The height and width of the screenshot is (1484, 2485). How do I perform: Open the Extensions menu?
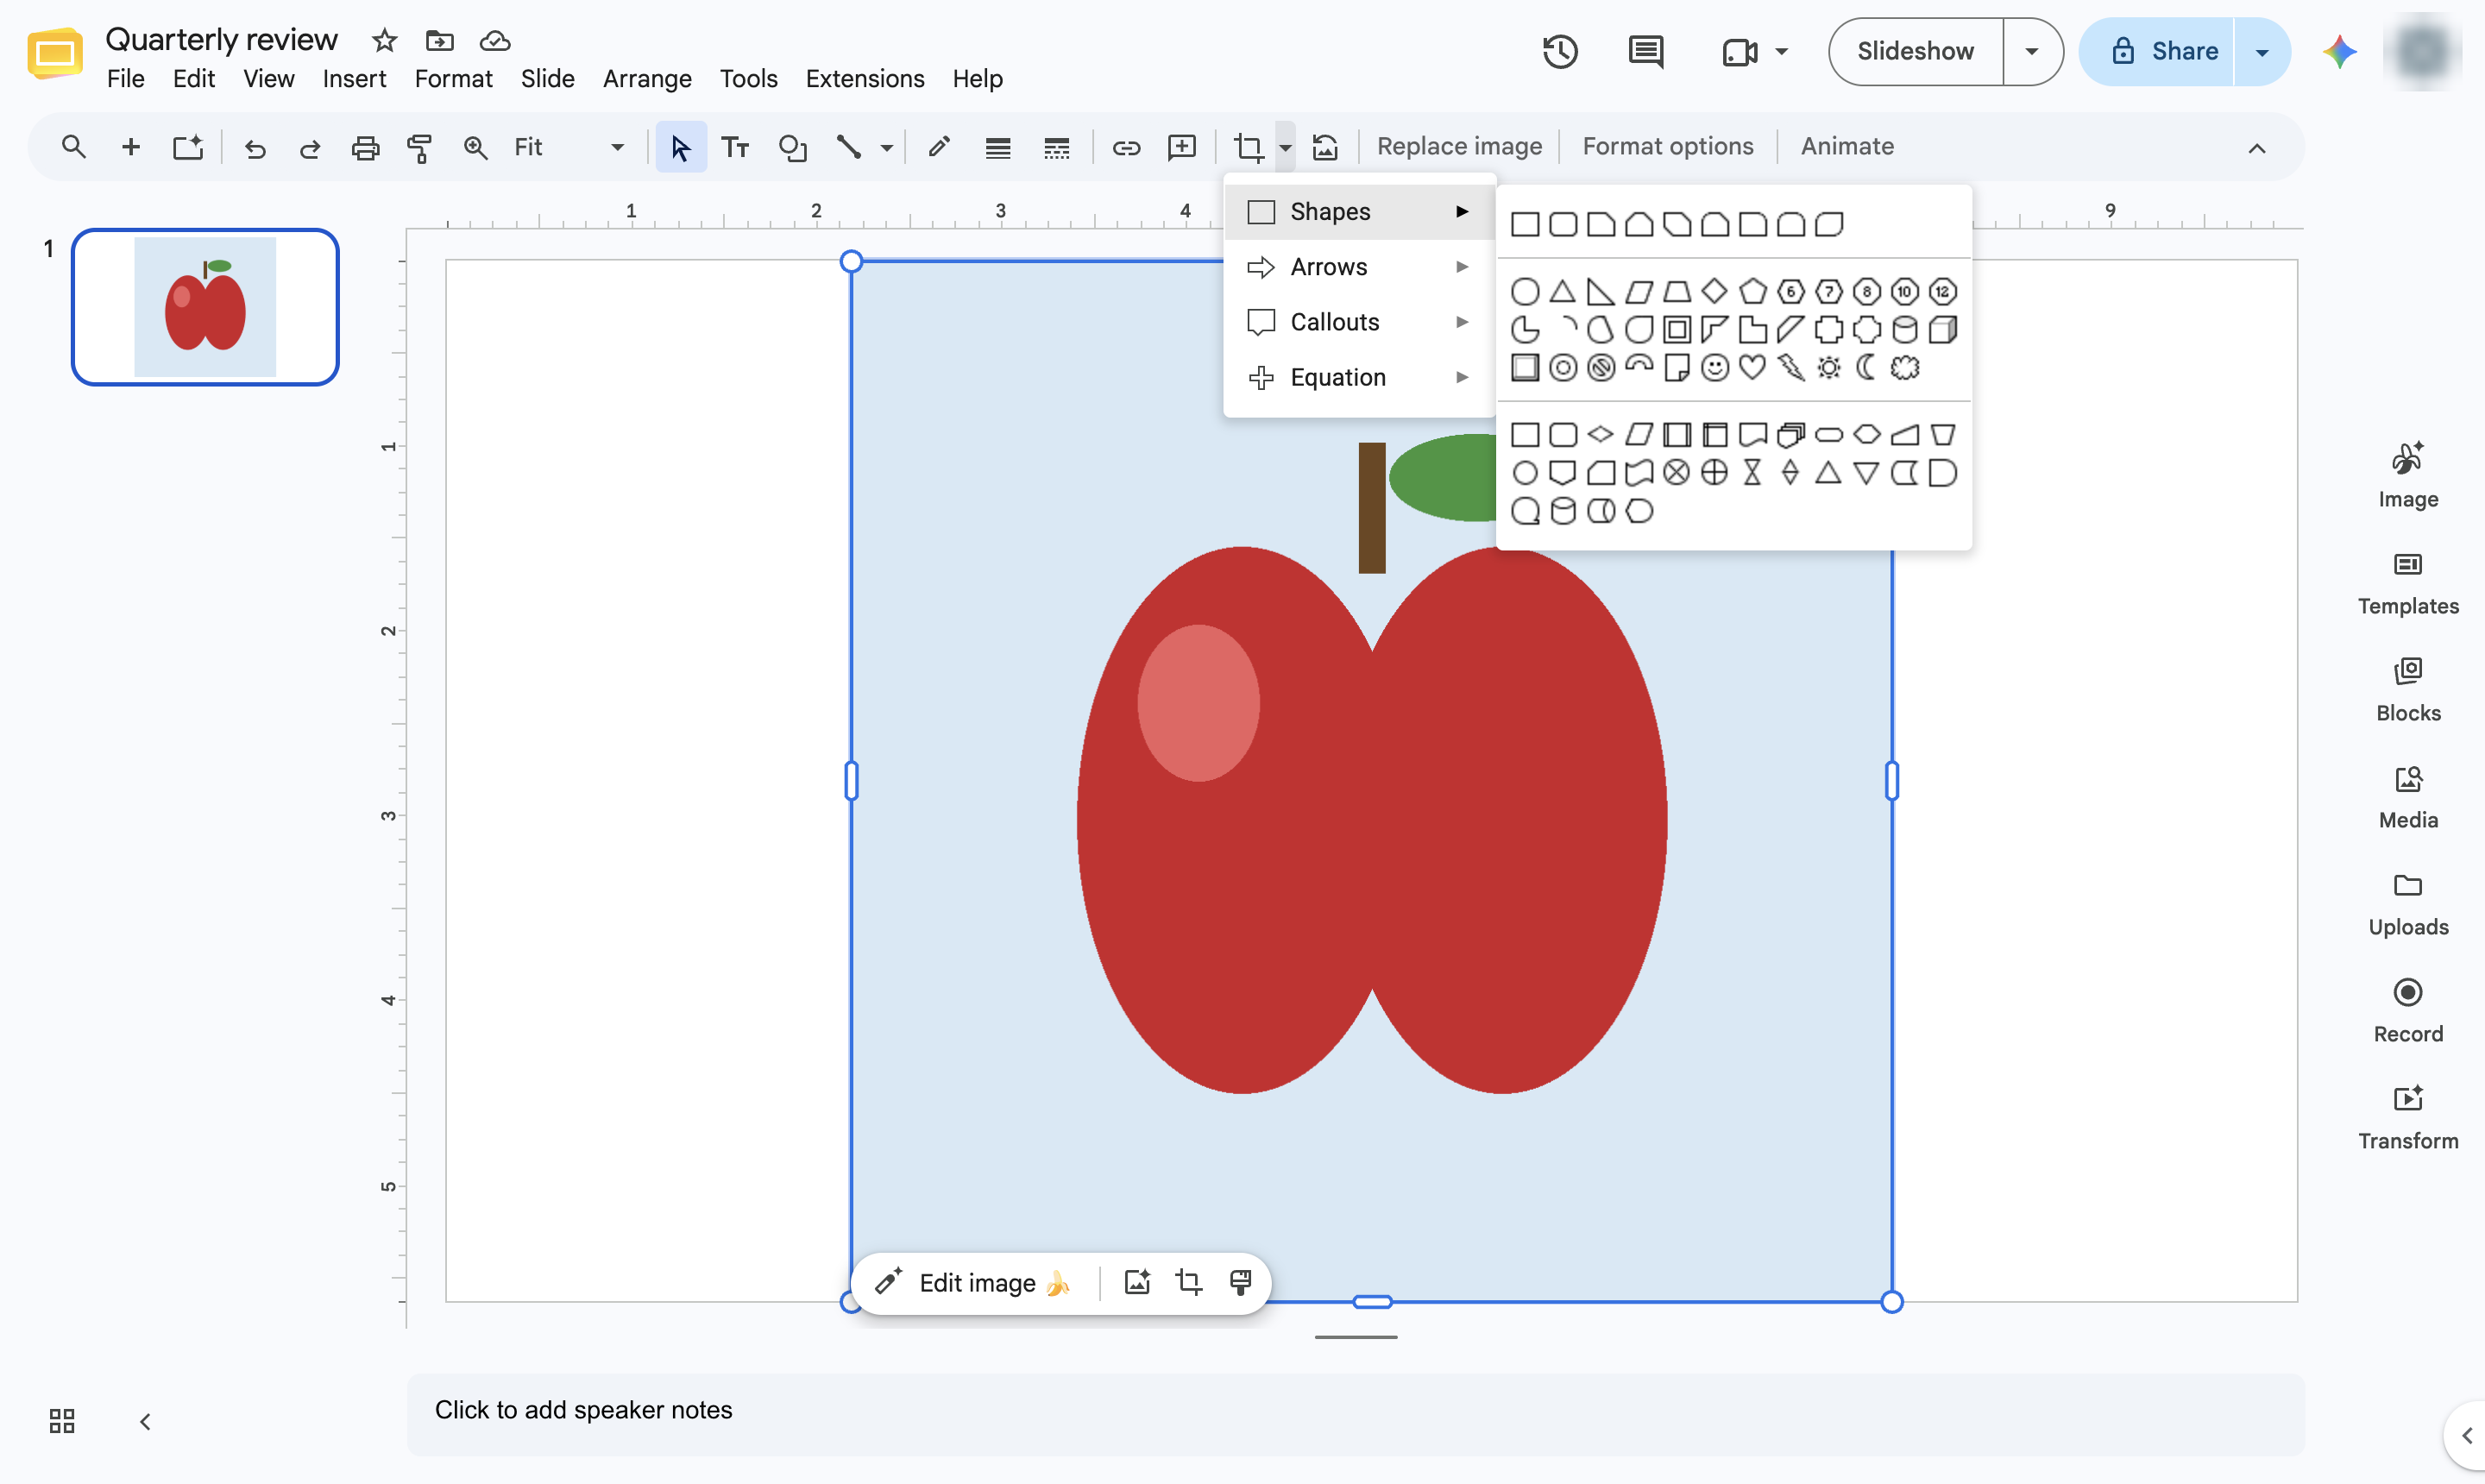click(864, 78)
